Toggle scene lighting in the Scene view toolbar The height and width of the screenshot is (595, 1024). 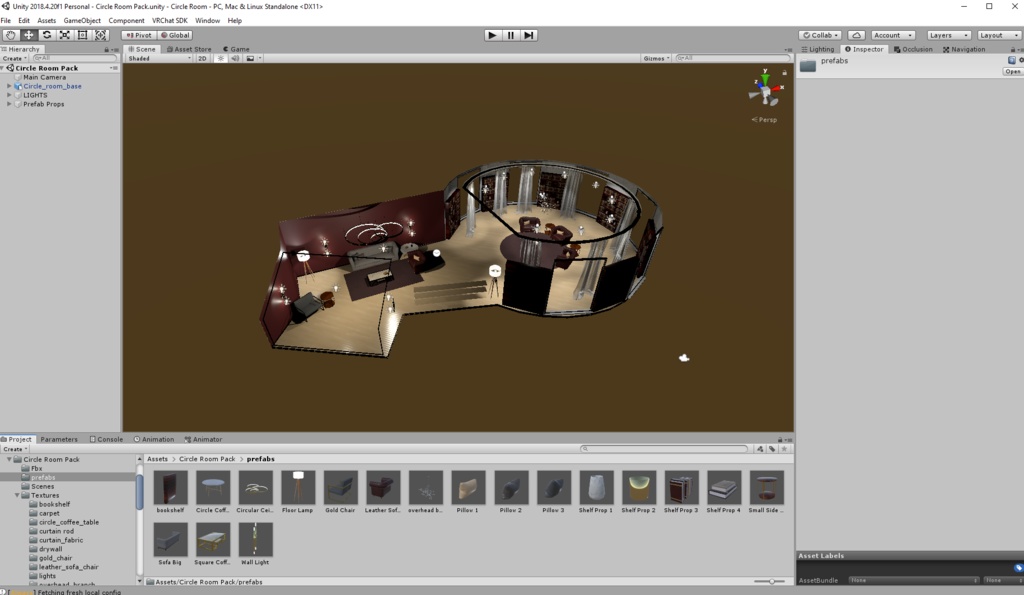point(219,57)
